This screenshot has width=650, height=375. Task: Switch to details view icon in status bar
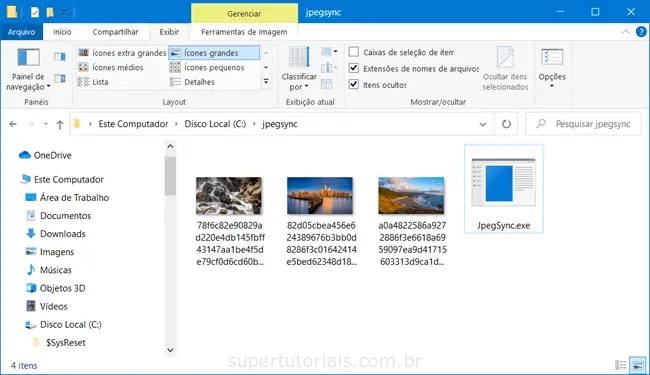pyautogui.click(x=621, y=365)
